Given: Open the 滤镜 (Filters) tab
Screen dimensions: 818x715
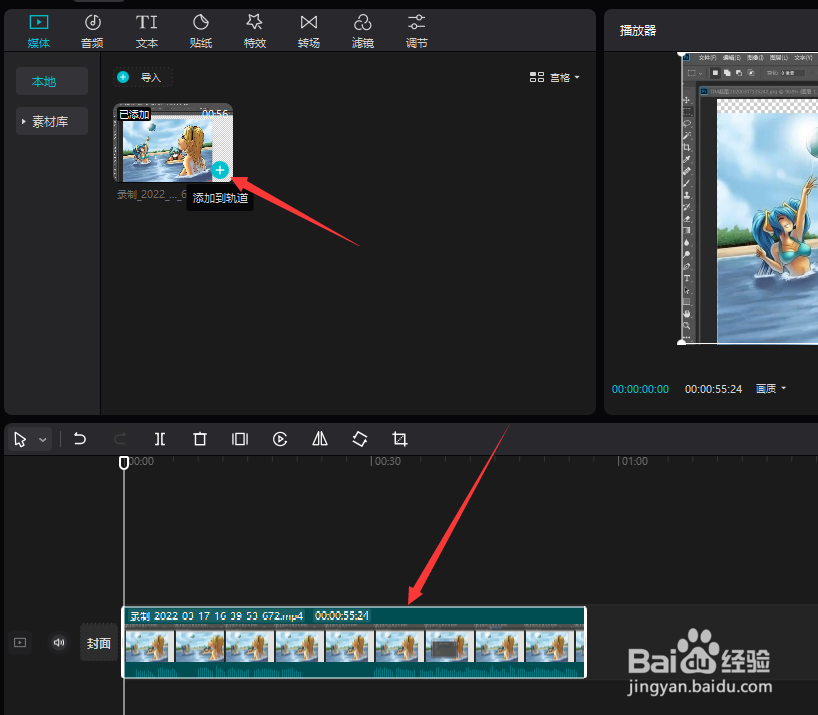Looking at the screenshot, I should (x=363, y=32).
